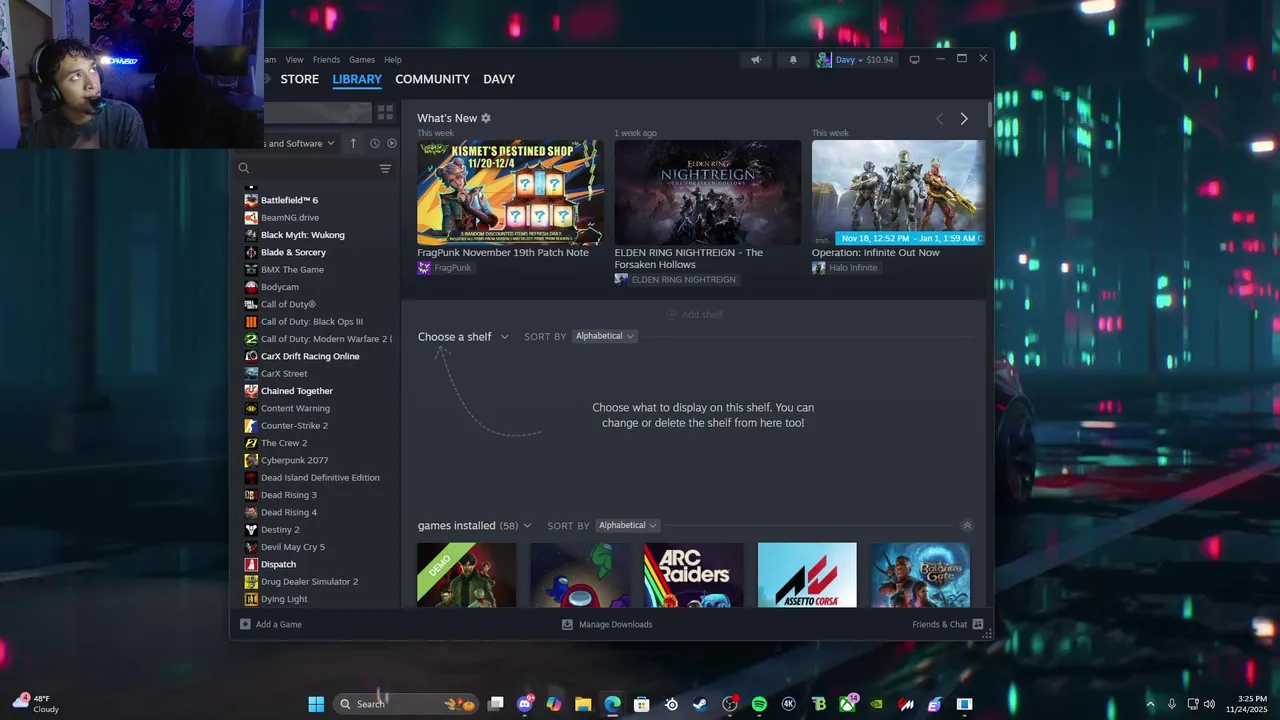Select Call of Duty: Black Ops III
1280x720 pixels.
[x=314, y=322]
